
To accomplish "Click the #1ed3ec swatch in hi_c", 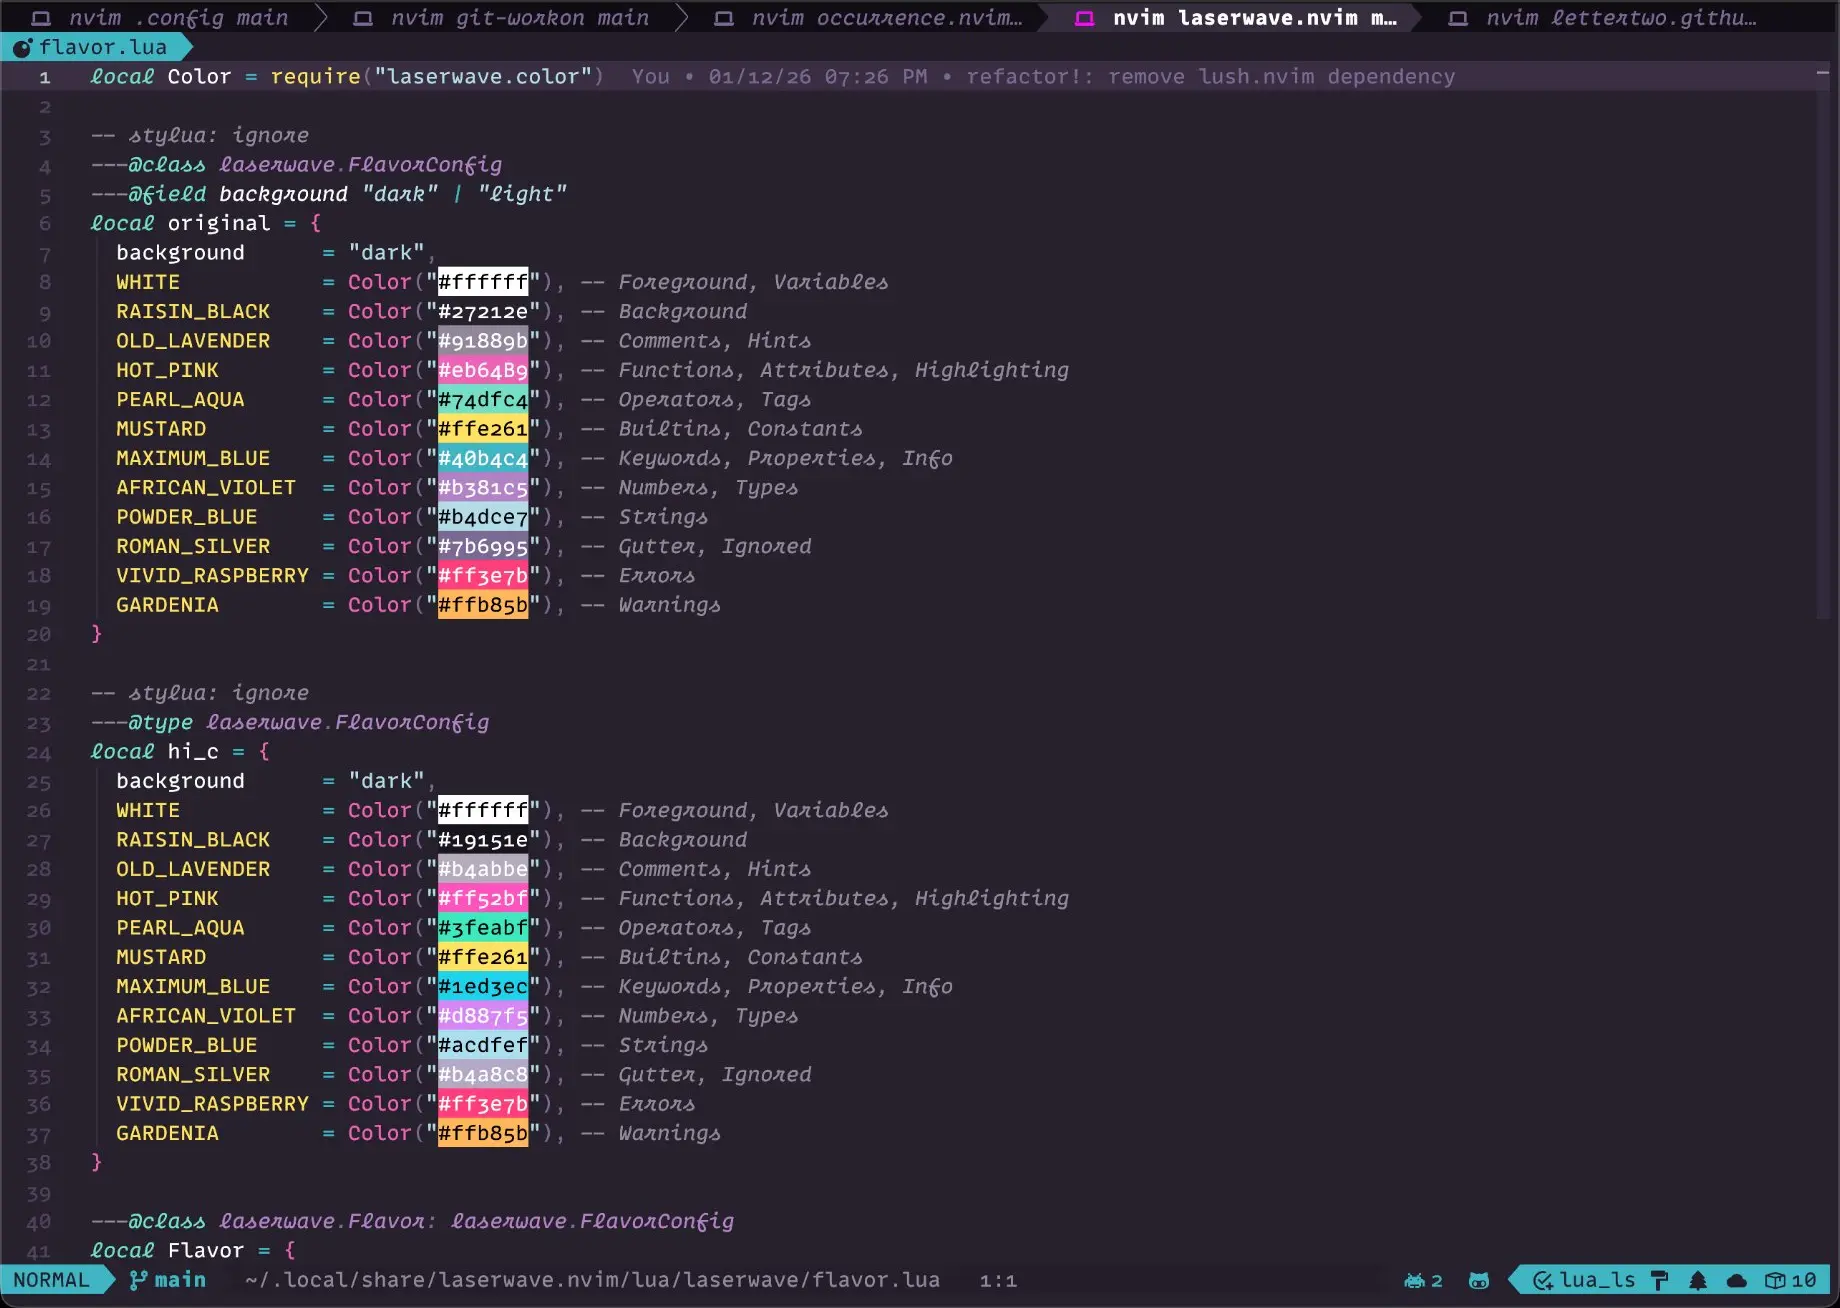I will point(483,986).
